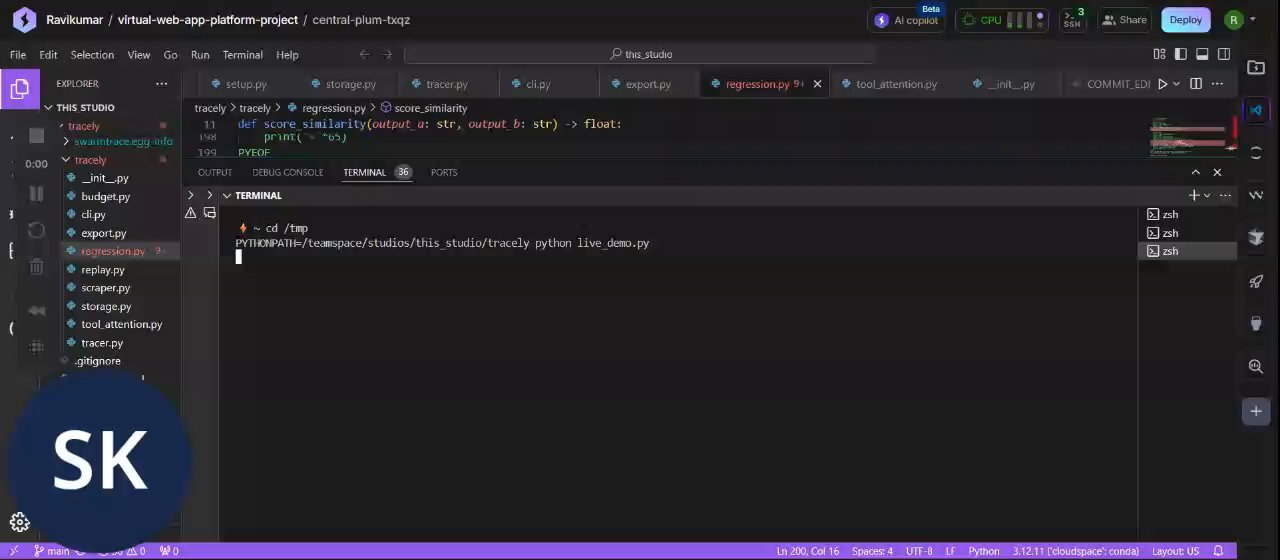The height and width of the screenshot is (560, 1280).
Task: Maximize panel with the up chevron
Action: (1195, 172)
